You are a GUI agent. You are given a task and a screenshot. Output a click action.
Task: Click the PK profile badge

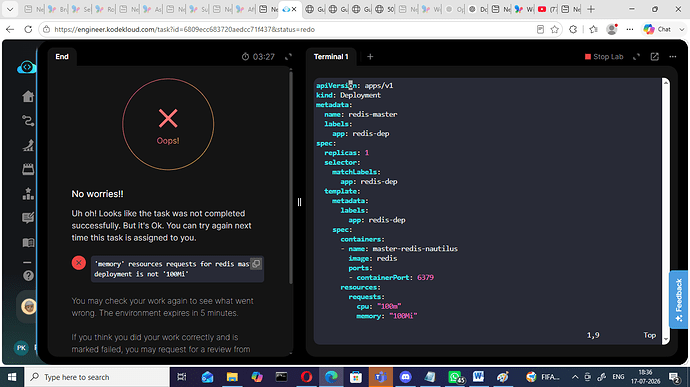[x=21, y=348]
